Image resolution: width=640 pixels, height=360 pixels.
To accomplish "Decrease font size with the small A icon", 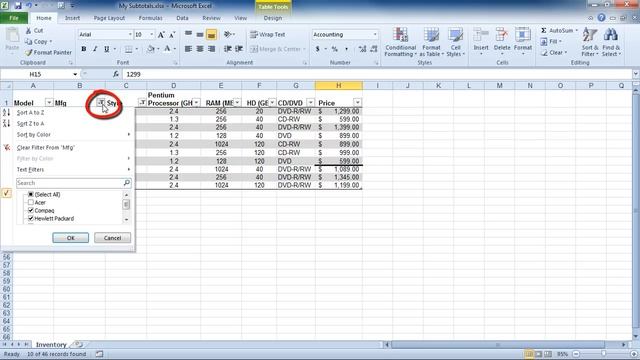I will (172, 35).
